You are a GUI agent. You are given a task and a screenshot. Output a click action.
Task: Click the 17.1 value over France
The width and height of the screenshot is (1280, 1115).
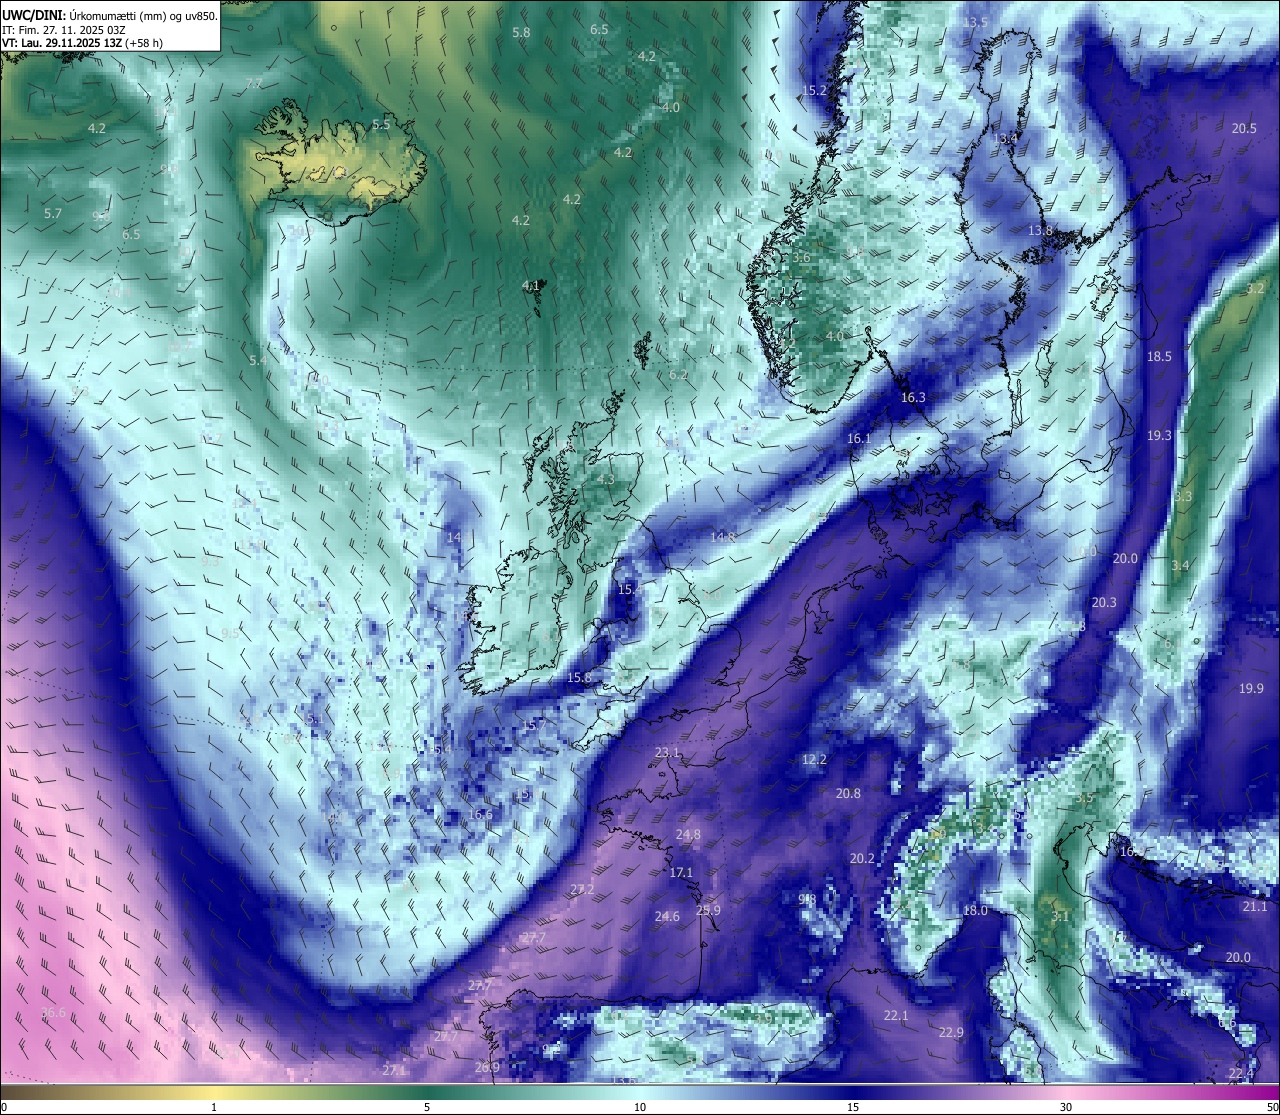[x=681, y=872]
